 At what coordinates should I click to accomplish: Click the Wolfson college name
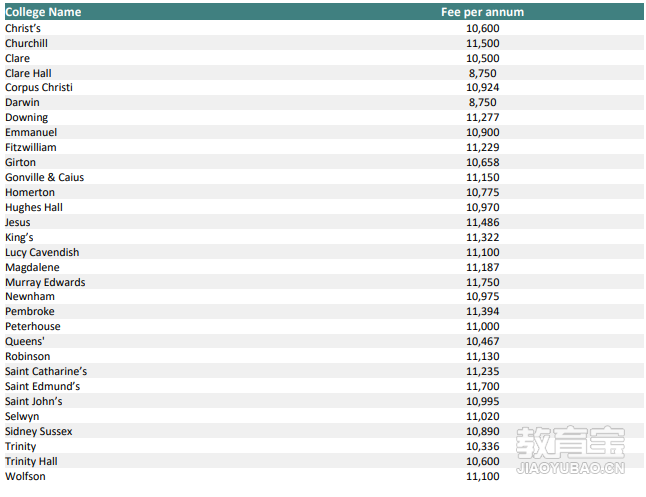pos(25,476)
